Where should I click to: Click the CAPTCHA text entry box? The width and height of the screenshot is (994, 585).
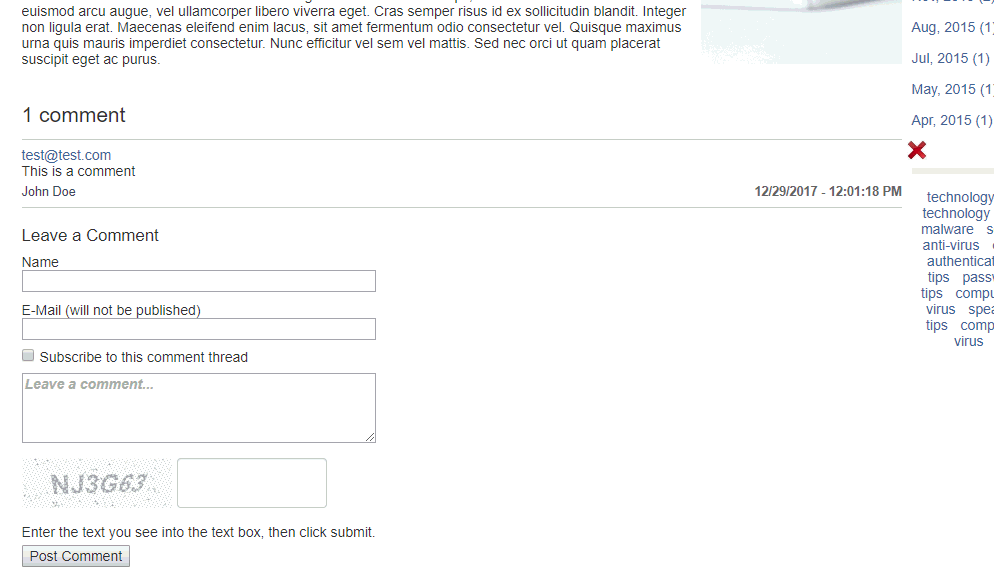click(x=252, y=483)
